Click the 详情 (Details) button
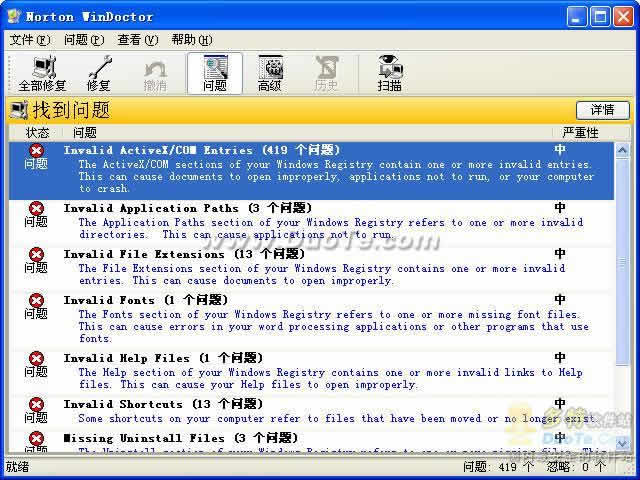This screenshot has height=480, width=640. point(602,110)
